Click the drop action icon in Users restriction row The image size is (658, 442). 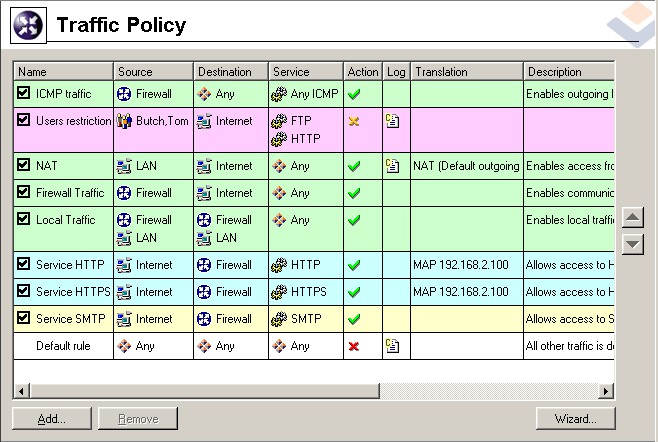point(354,121)
